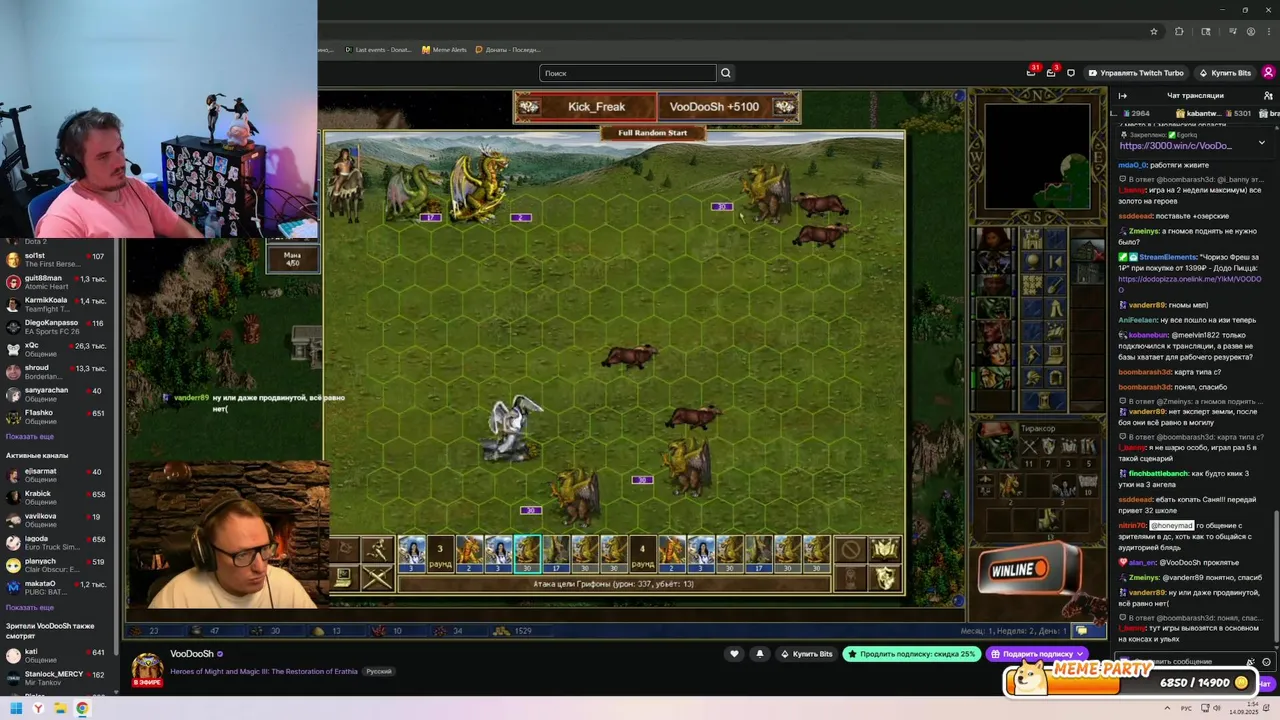Click the Twitch search magnifier button
The image size is (1280, 720).
tap(726, 73)
